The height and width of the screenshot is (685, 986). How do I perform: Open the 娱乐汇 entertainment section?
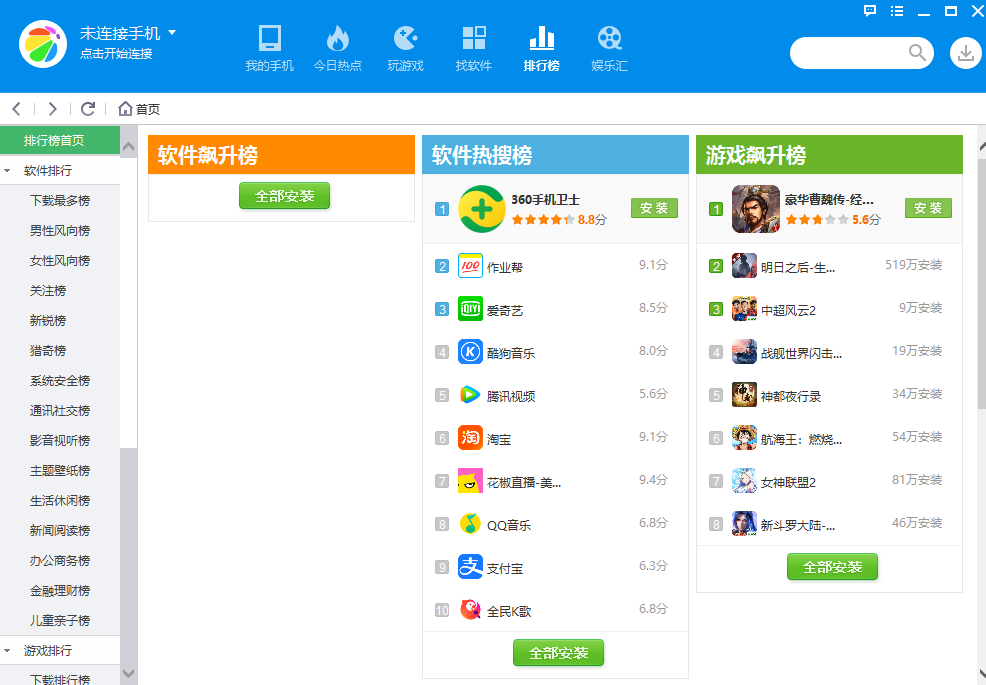(609, 48)
